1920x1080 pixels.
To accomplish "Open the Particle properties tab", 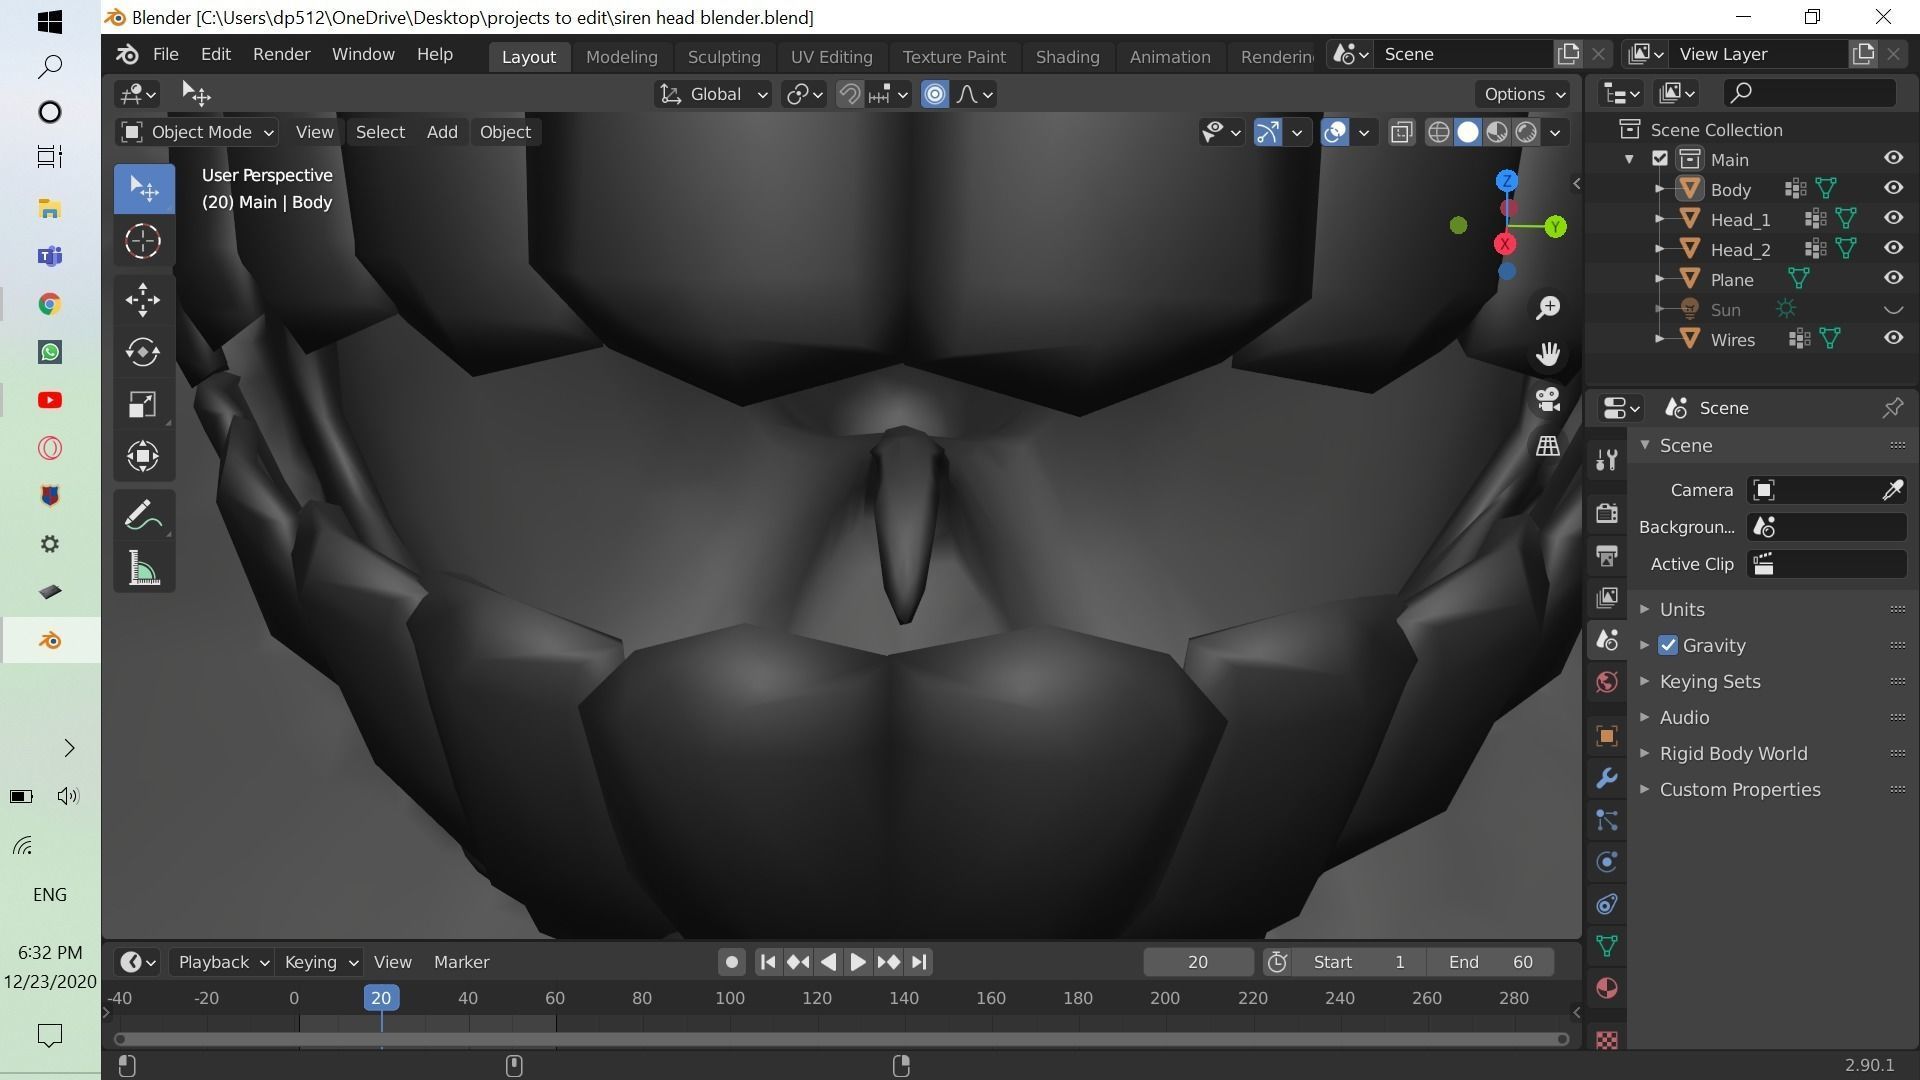I will [x=1607, y=820].
